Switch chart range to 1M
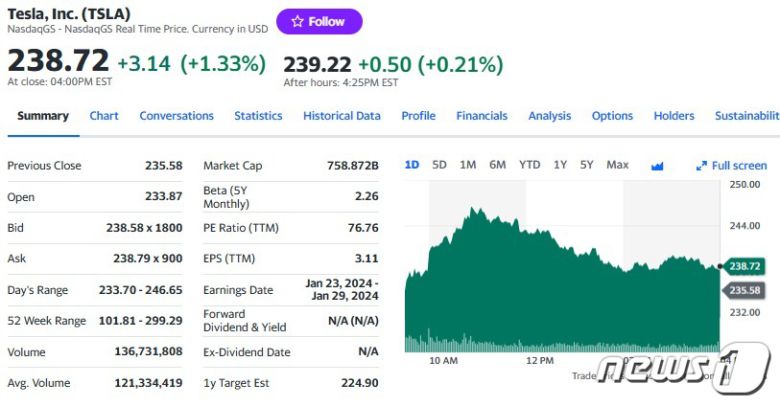Screen dimensions: 780x406 coord(467,165)
